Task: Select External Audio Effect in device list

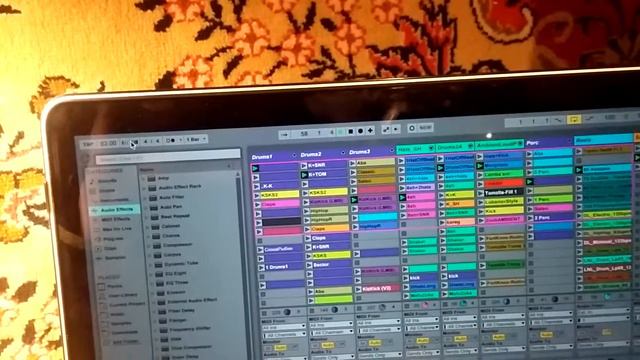Action: (x=192, y=301)
